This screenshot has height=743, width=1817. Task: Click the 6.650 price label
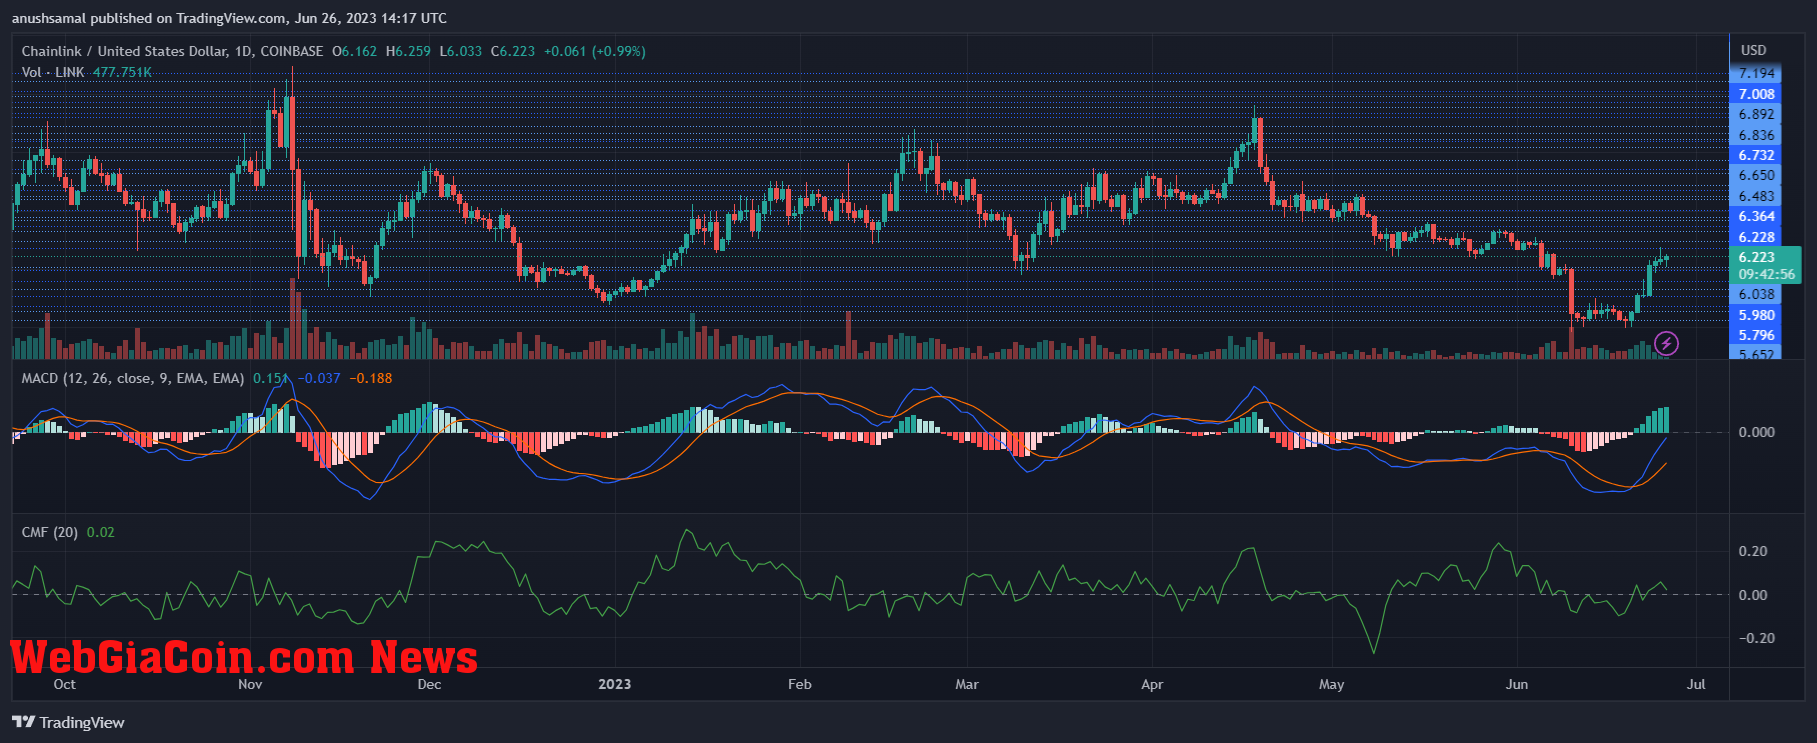click(x=1756, y=175)
